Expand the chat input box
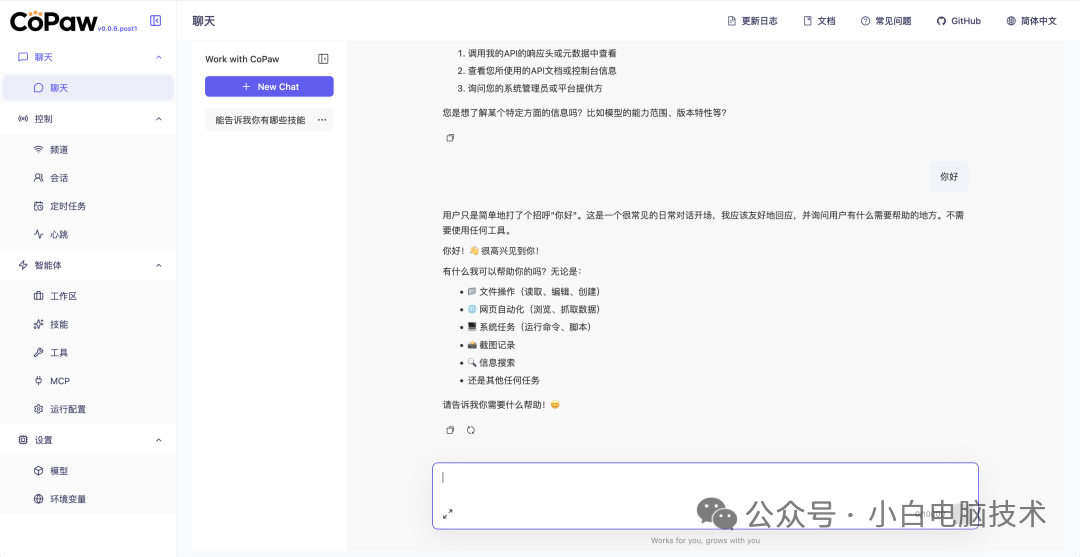The image size is (1080, 557). [x=448, y=514]
